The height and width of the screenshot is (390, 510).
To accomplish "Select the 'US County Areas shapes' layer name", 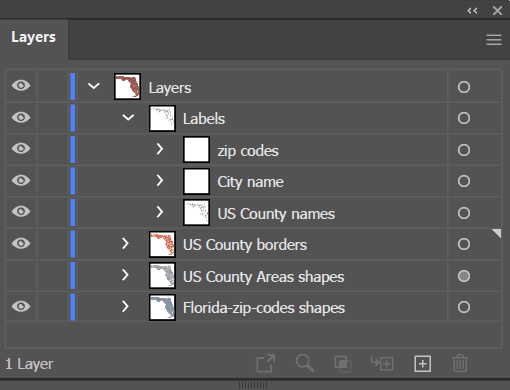I will tap(264, 277).
